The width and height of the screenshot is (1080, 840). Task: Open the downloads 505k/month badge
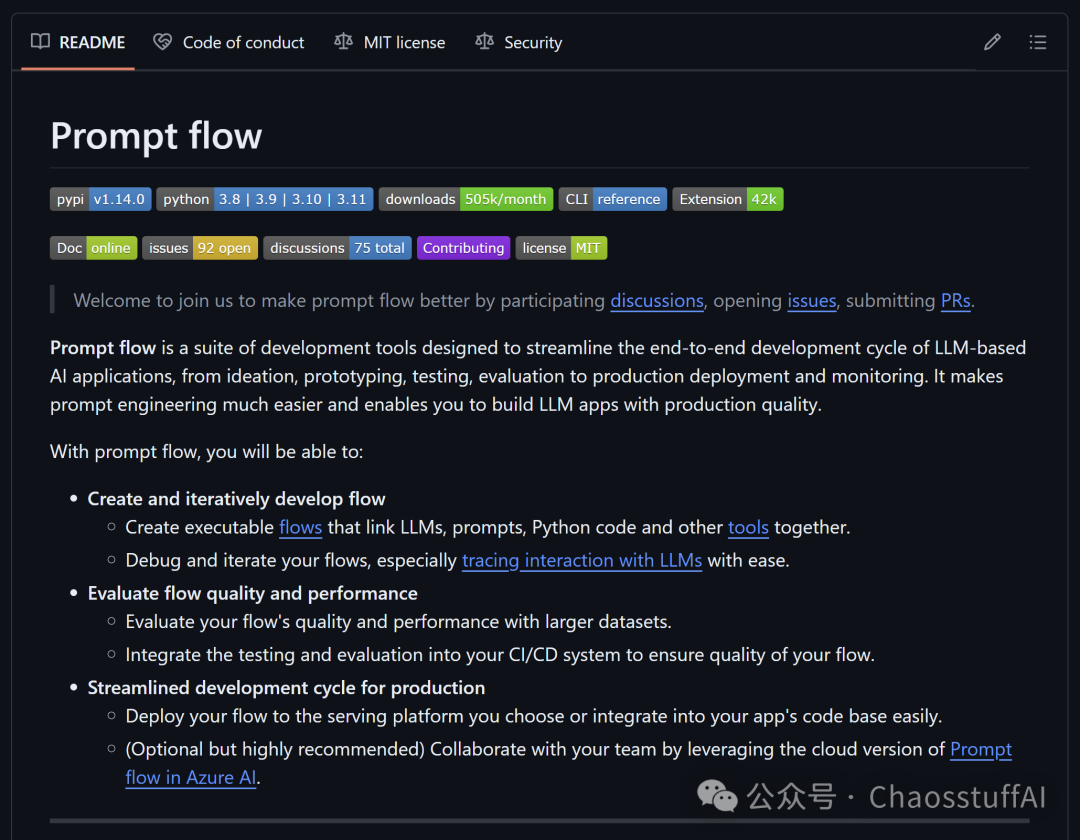[x=466, y=200]
